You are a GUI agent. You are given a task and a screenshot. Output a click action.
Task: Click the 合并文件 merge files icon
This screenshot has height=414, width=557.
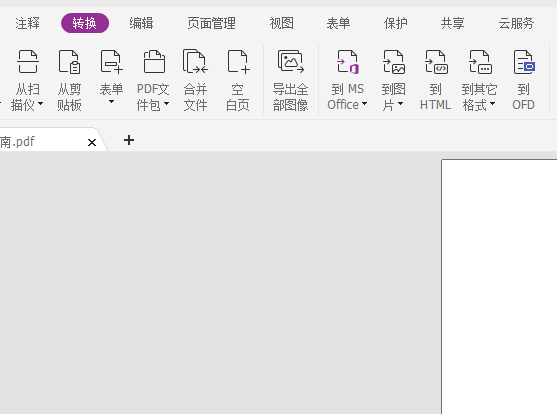195,61
